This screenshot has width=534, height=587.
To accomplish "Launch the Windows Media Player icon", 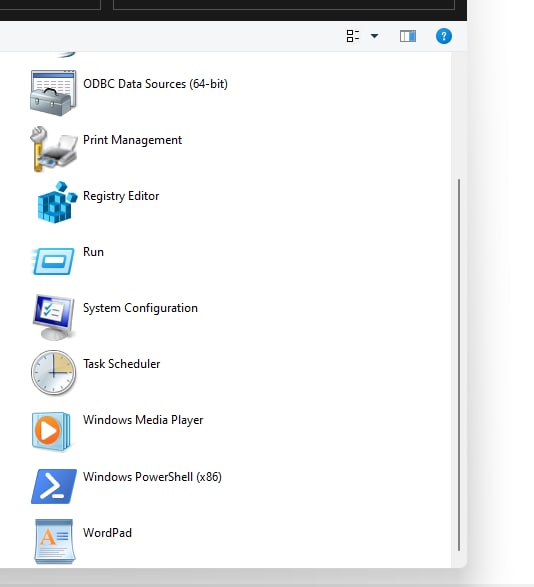I will [x=51, y=431].
